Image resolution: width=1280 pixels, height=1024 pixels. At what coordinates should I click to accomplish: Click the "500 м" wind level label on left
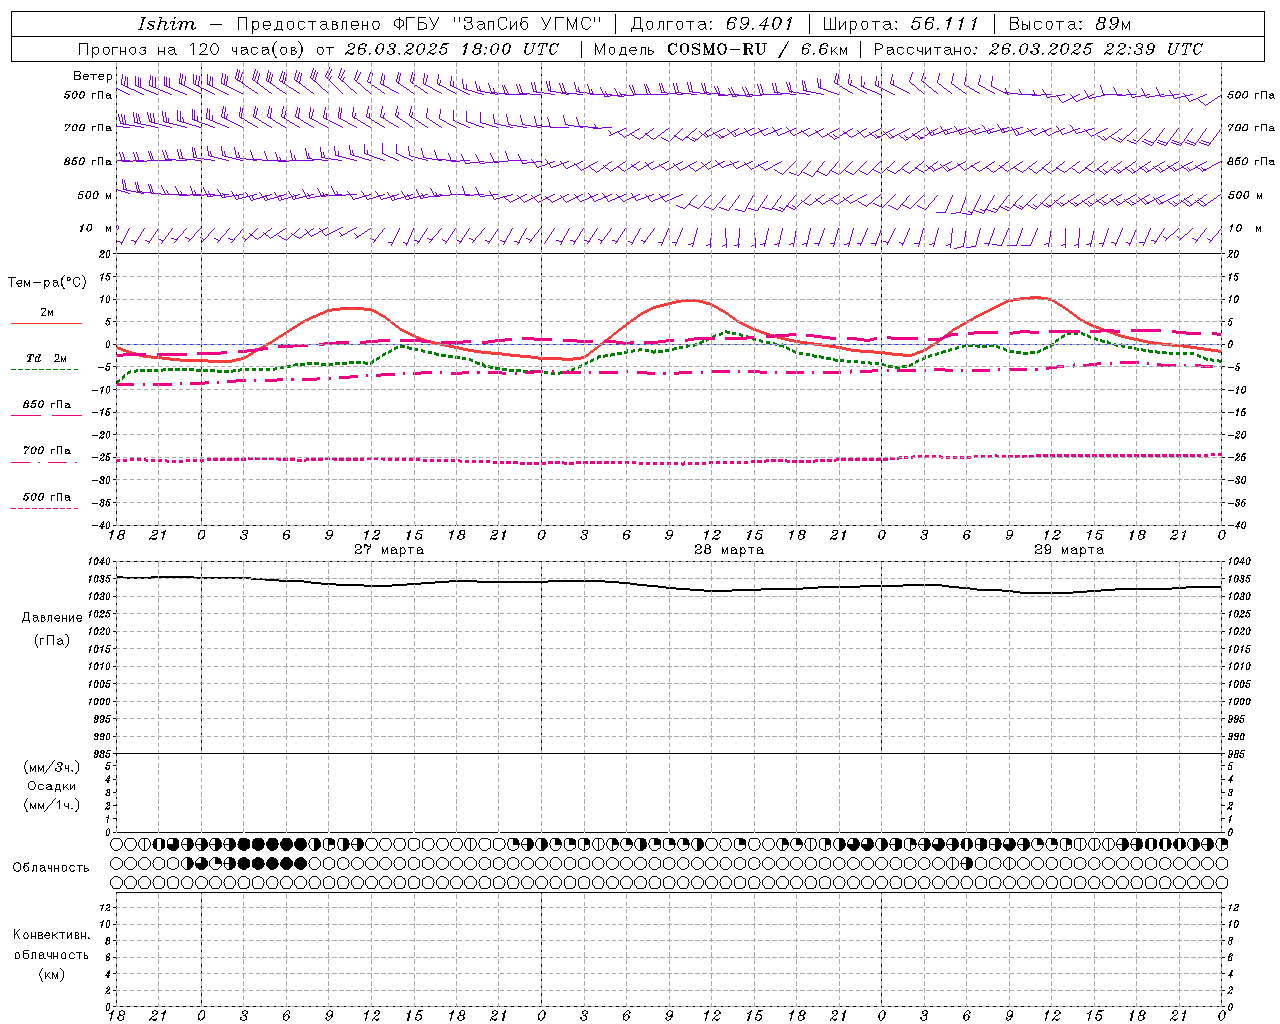[95, 195]
